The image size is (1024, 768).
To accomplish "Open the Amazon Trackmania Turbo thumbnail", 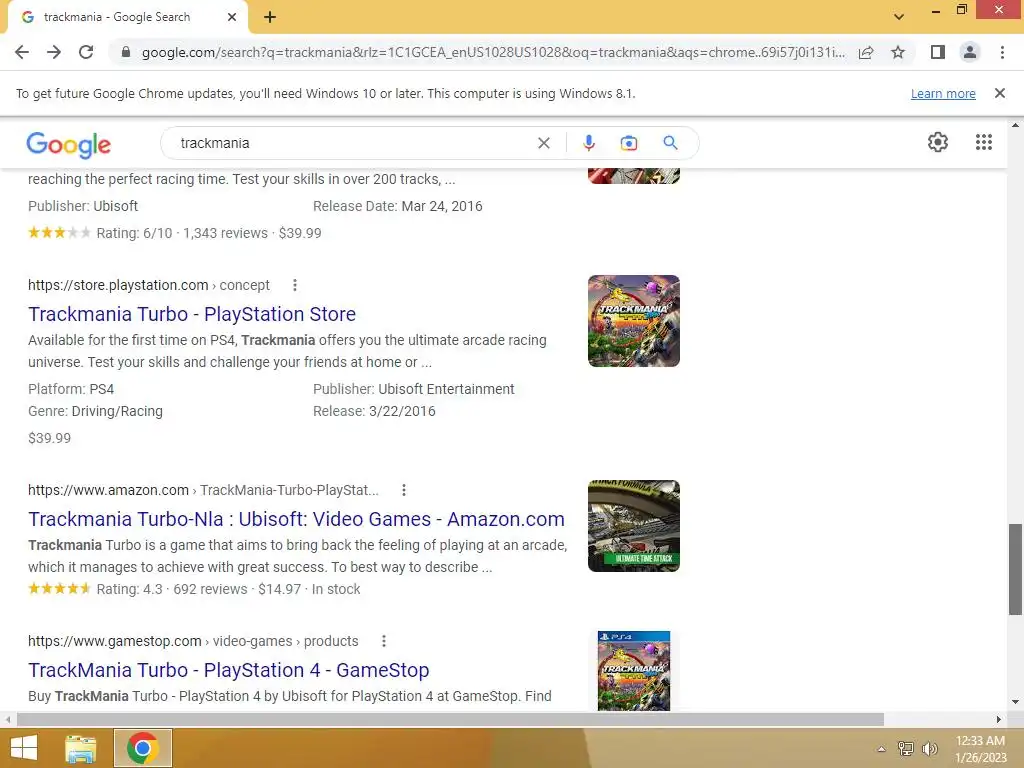I will 633,526.
